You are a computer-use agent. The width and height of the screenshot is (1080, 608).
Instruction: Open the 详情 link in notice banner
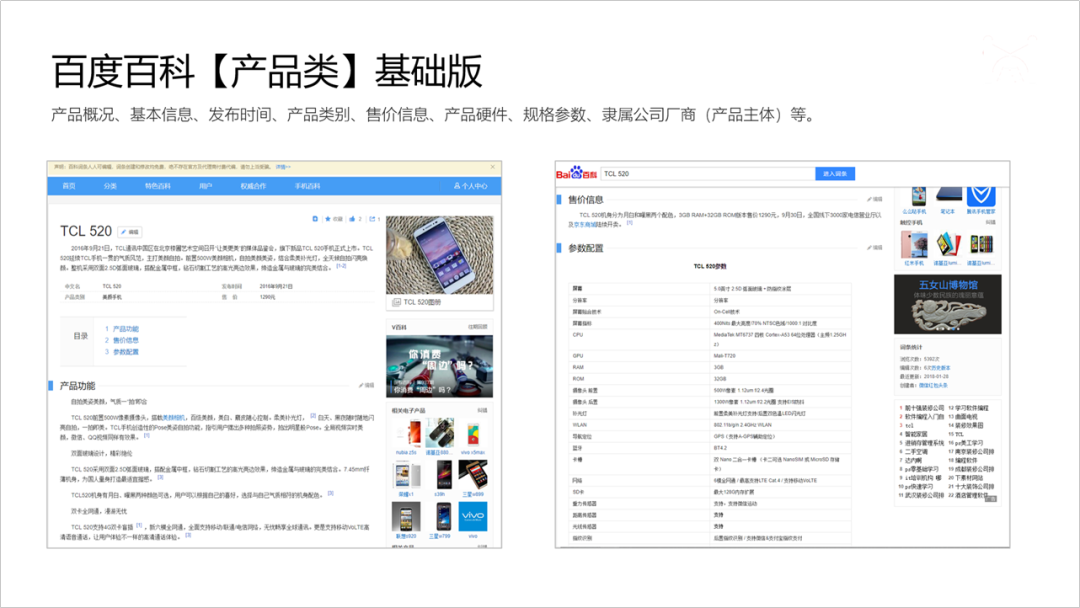(282, 167)
